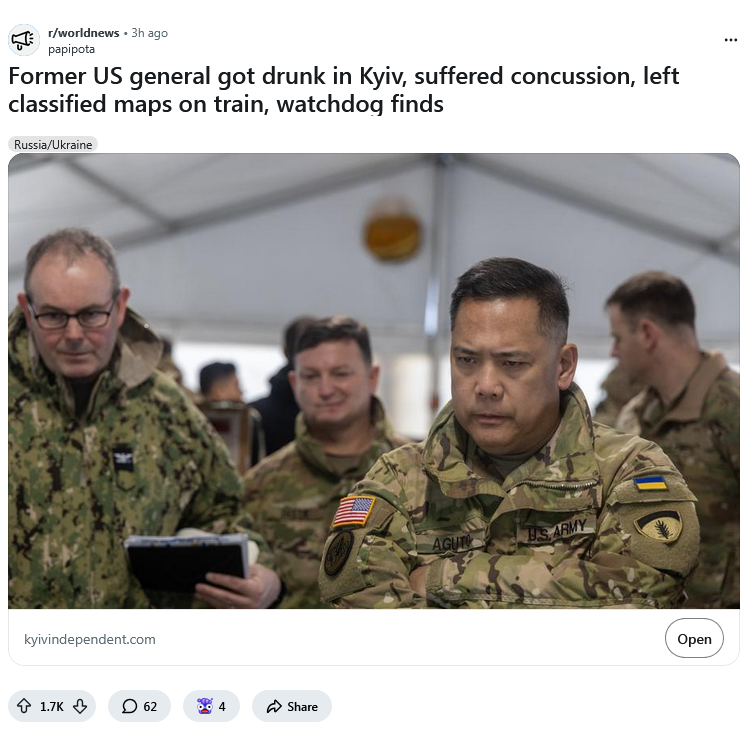Open the kyivindependent.com source link

(x=90, y=639)
